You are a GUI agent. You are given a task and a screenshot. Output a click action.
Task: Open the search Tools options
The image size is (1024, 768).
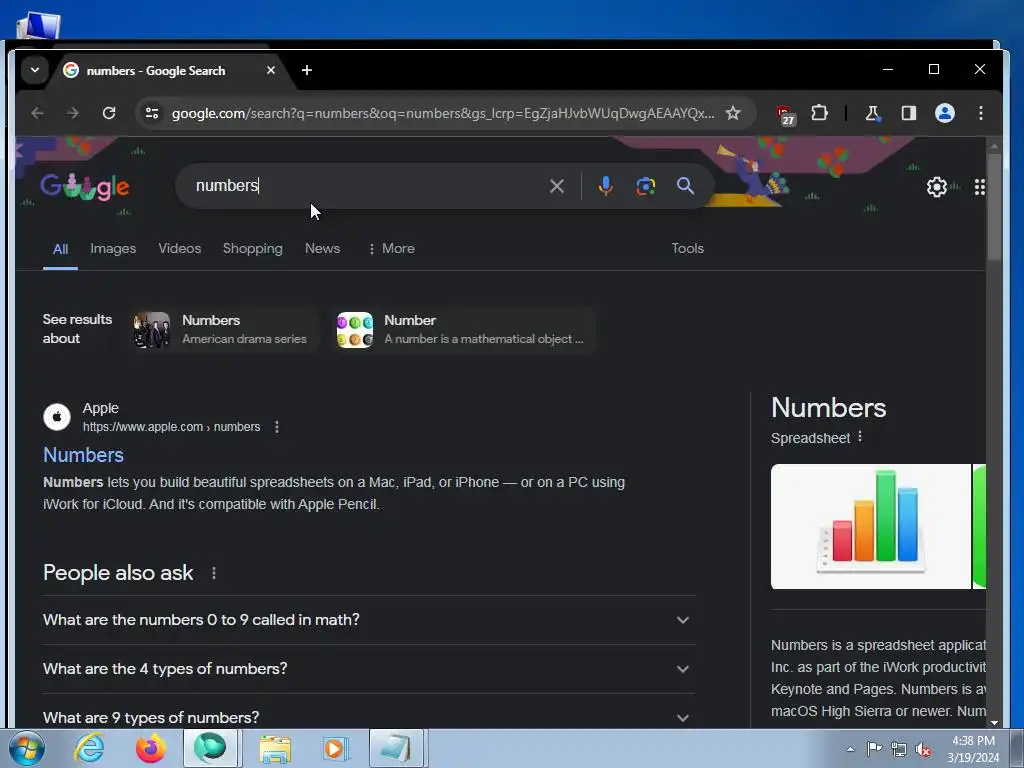688,249
